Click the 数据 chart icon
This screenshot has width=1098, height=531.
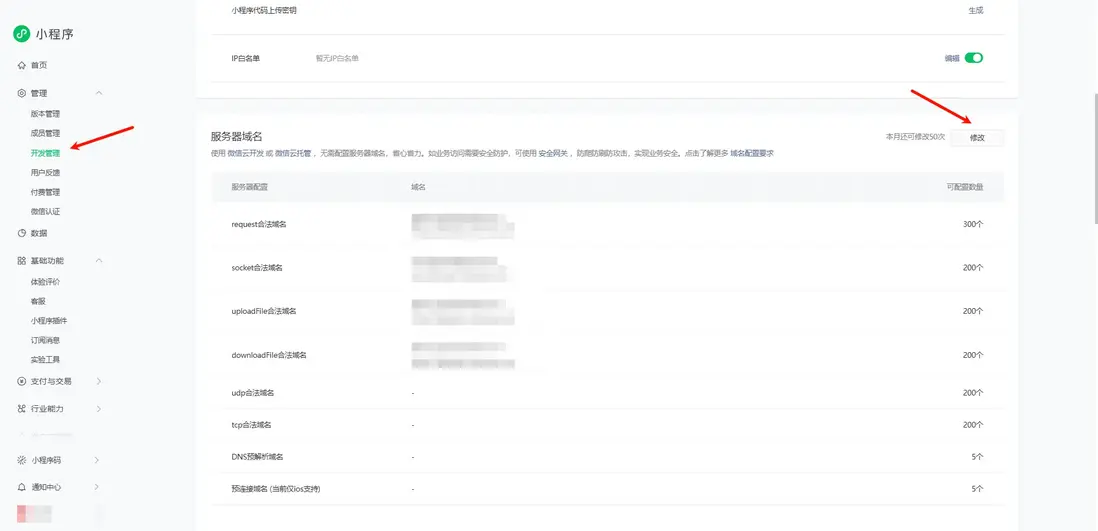point(22,233)
